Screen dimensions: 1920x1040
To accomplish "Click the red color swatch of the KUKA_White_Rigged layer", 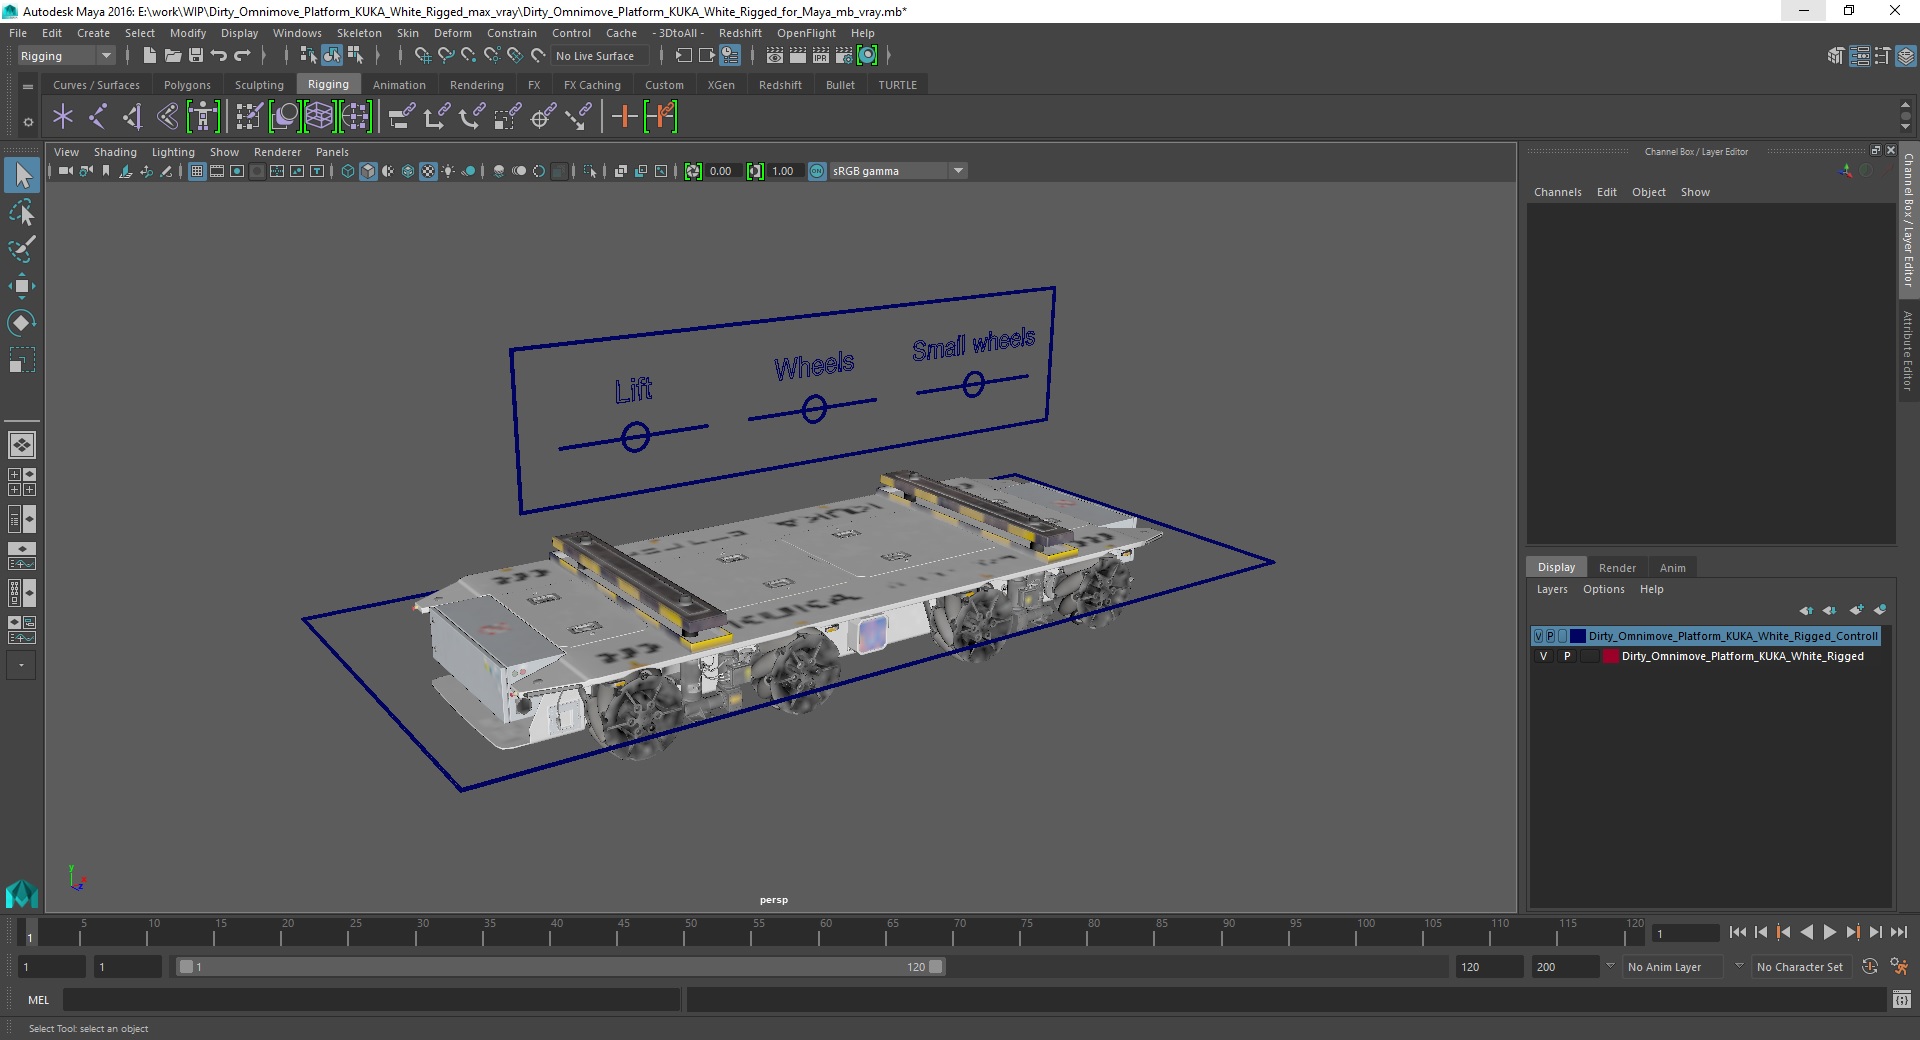I will click(x=1610, y=656).
